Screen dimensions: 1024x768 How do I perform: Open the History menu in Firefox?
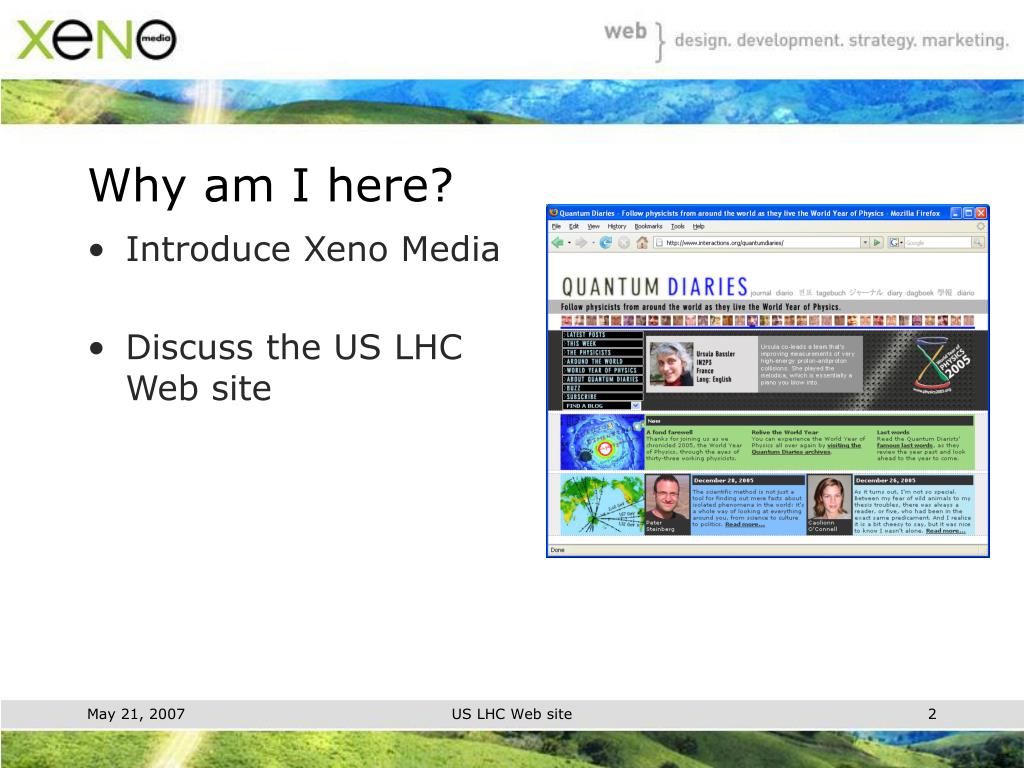616,227
